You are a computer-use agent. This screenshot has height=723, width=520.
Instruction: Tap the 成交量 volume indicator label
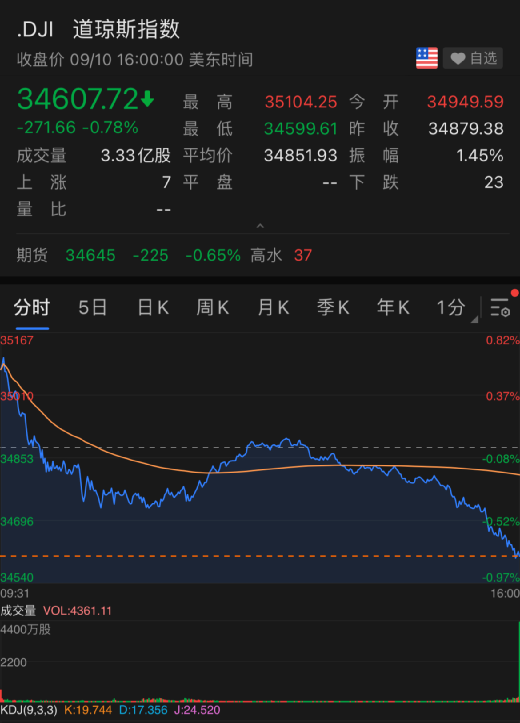pos(18,611)
